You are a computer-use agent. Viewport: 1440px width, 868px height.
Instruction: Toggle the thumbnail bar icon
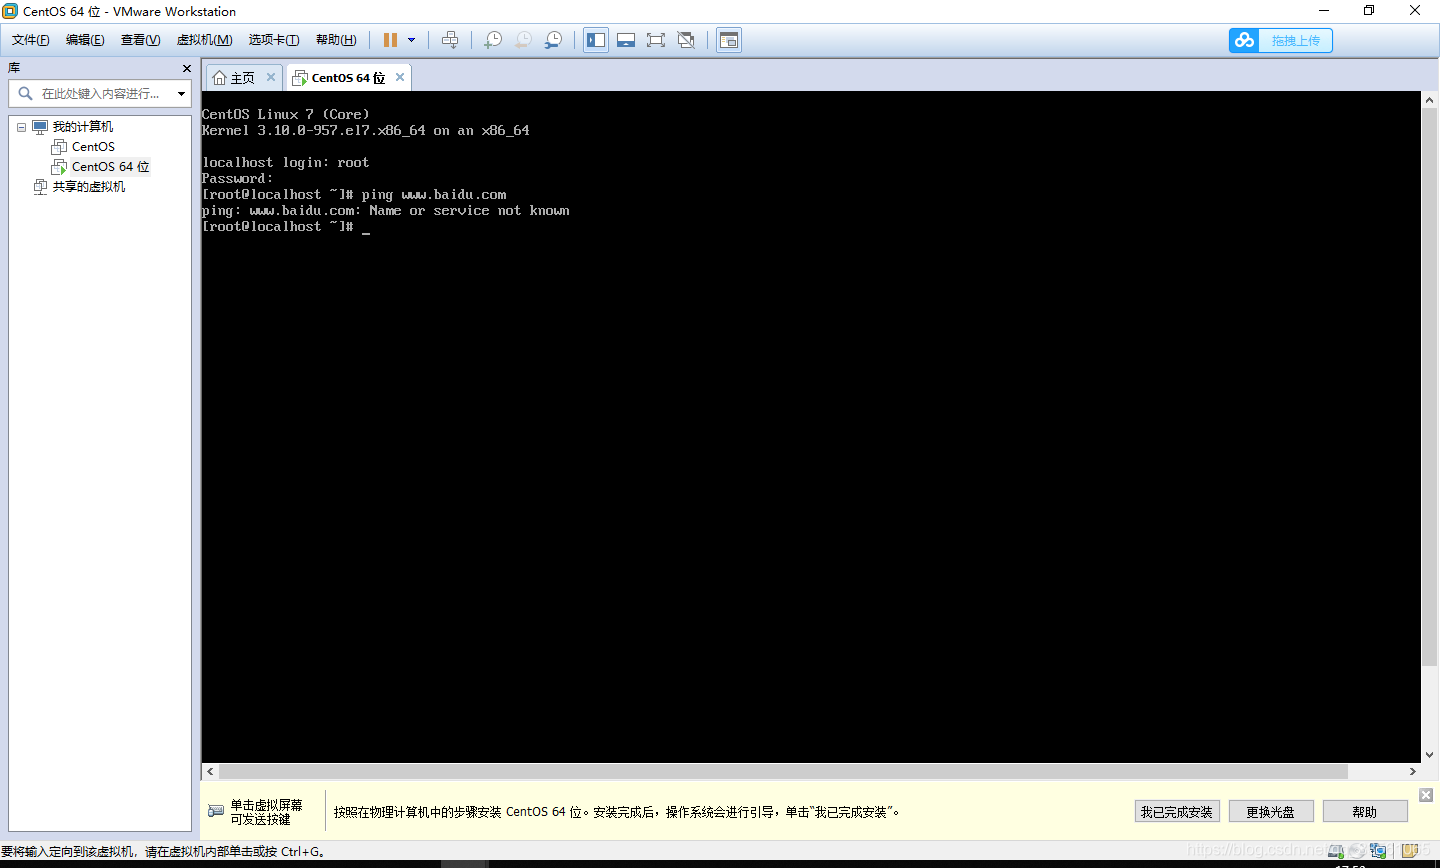point(626,40)
